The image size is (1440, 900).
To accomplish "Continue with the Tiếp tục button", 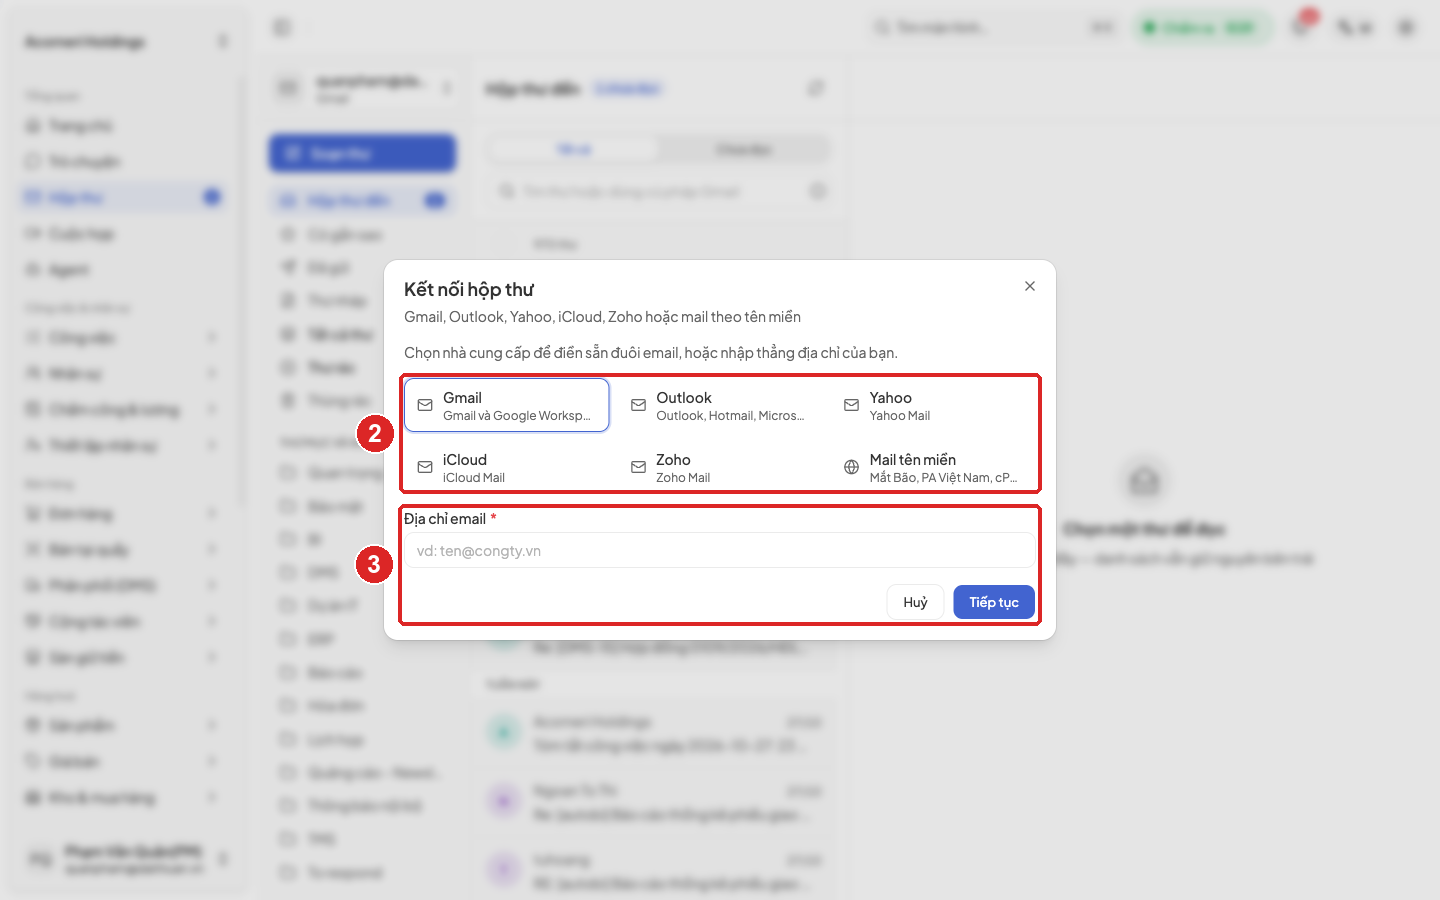I will point(994,602).
